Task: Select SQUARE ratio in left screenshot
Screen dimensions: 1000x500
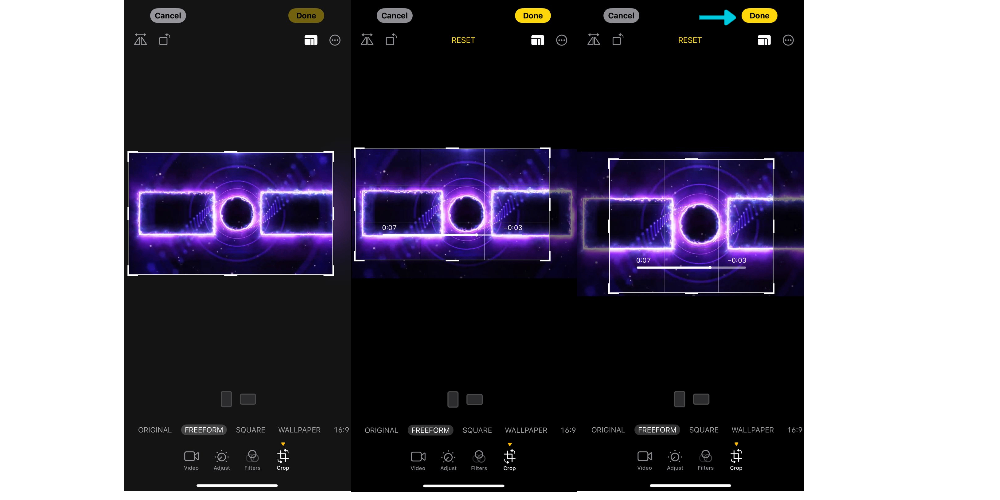Action: click(x=251, y=430)
